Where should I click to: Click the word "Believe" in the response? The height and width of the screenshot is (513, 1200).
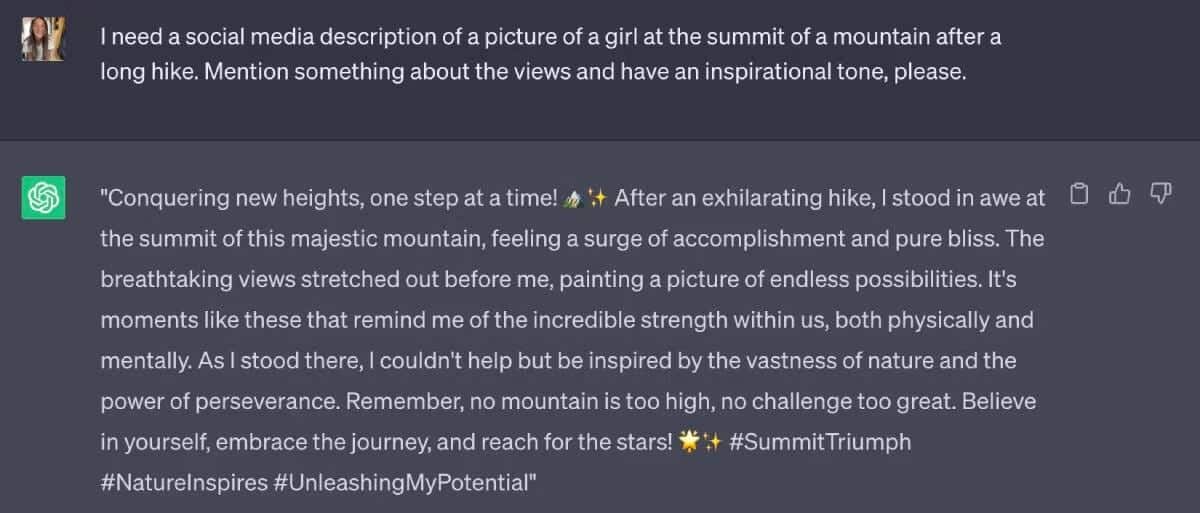1000,401
